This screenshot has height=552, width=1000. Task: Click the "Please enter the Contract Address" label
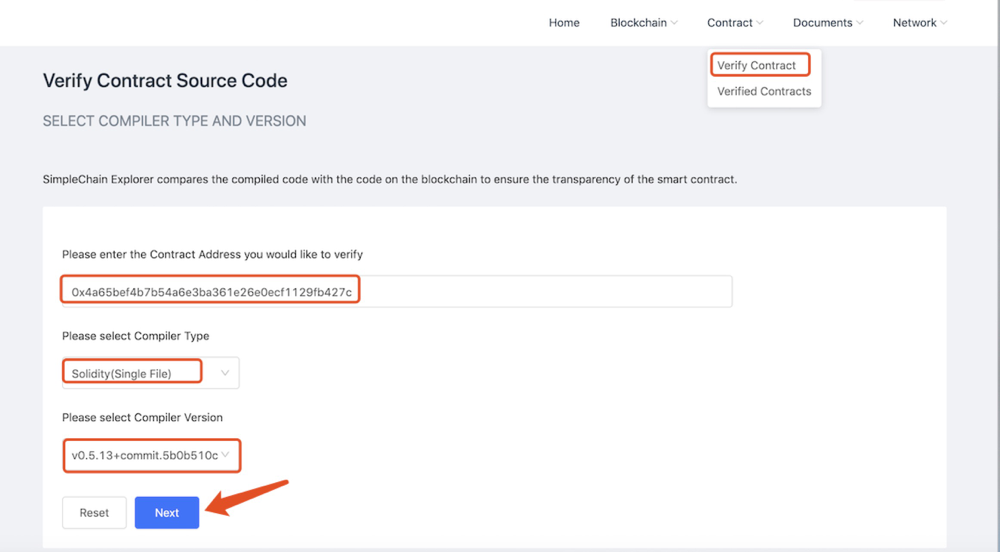pos(212,255)
